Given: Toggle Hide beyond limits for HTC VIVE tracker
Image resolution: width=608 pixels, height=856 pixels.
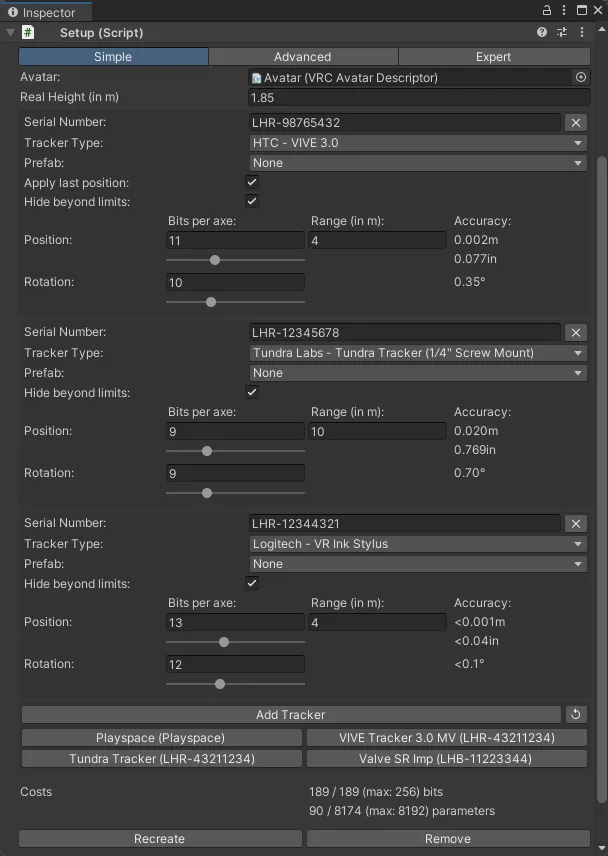Looking at the screenshot, I should pos(252,201).
